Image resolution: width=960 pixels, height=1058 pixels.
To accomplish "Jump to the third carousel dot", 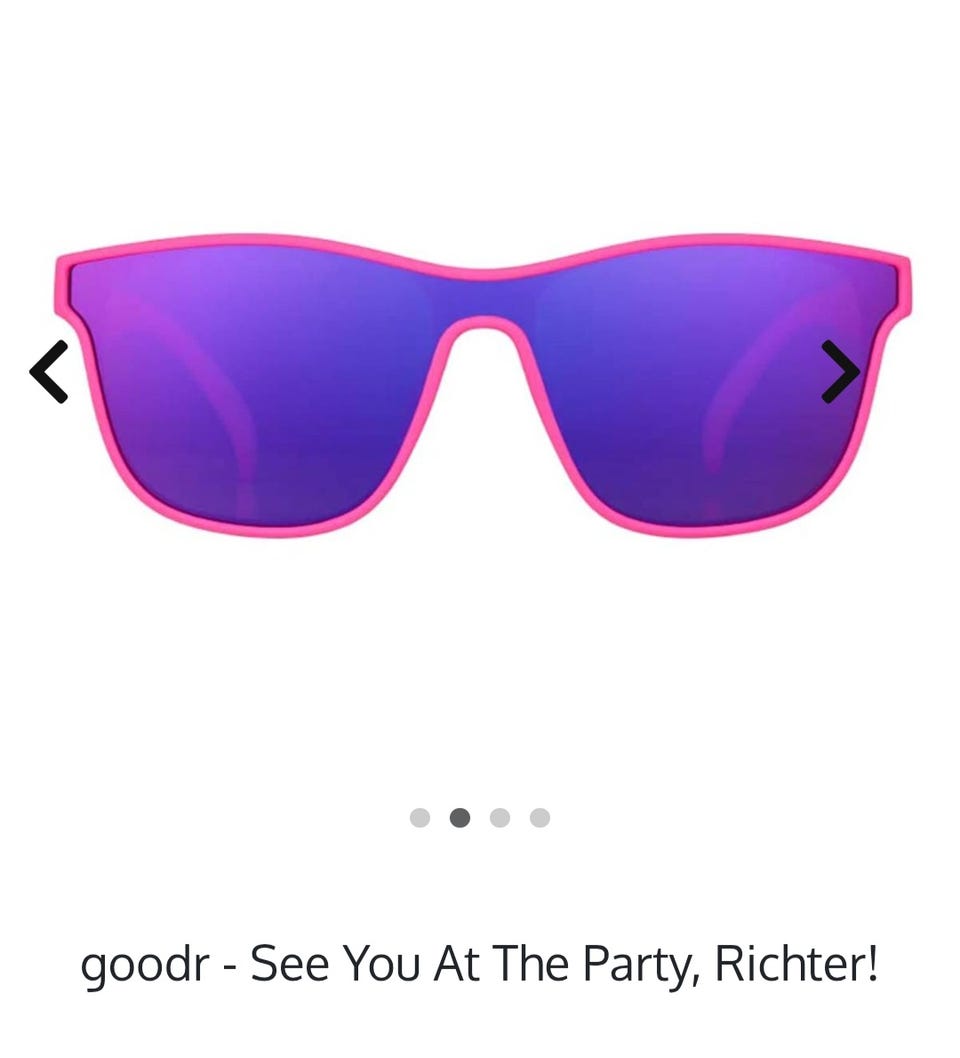I will pyautogui.click(x=500, y=818).
